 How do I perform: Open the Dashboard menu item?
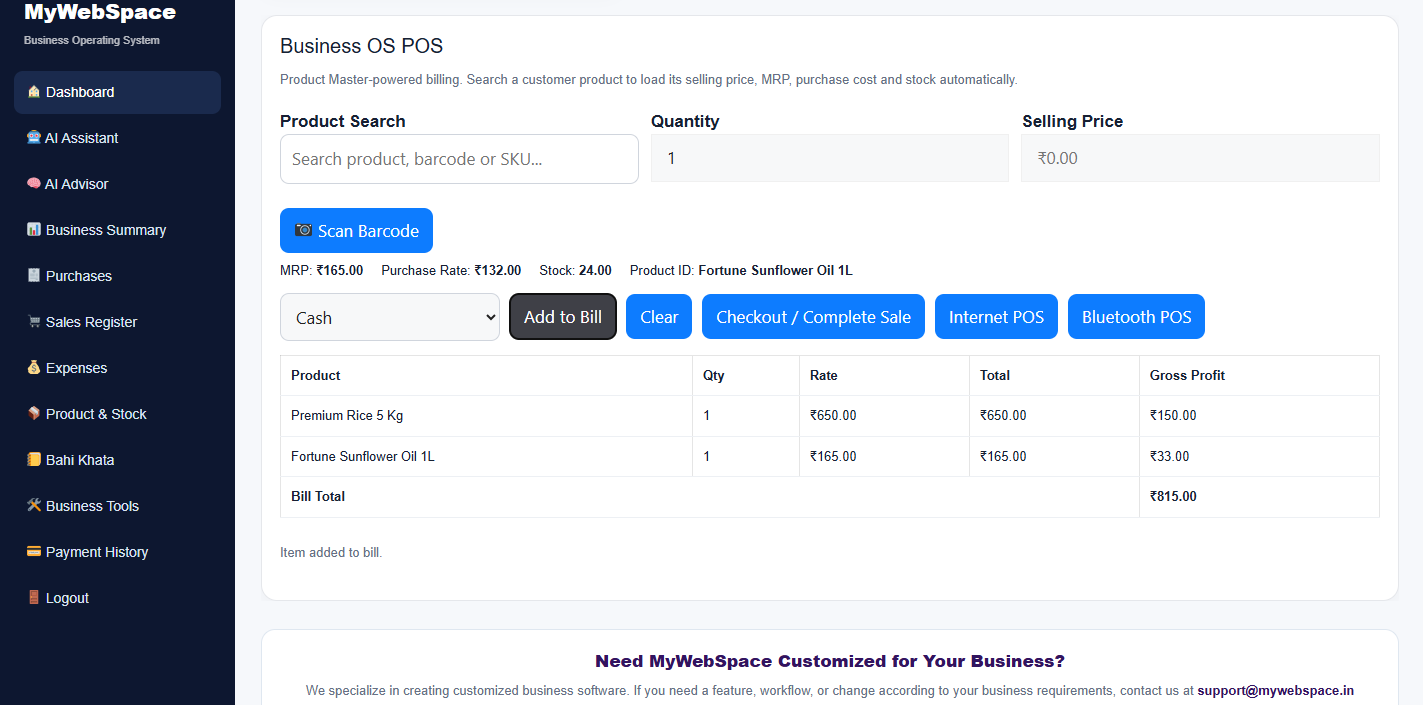click(117, 92)
